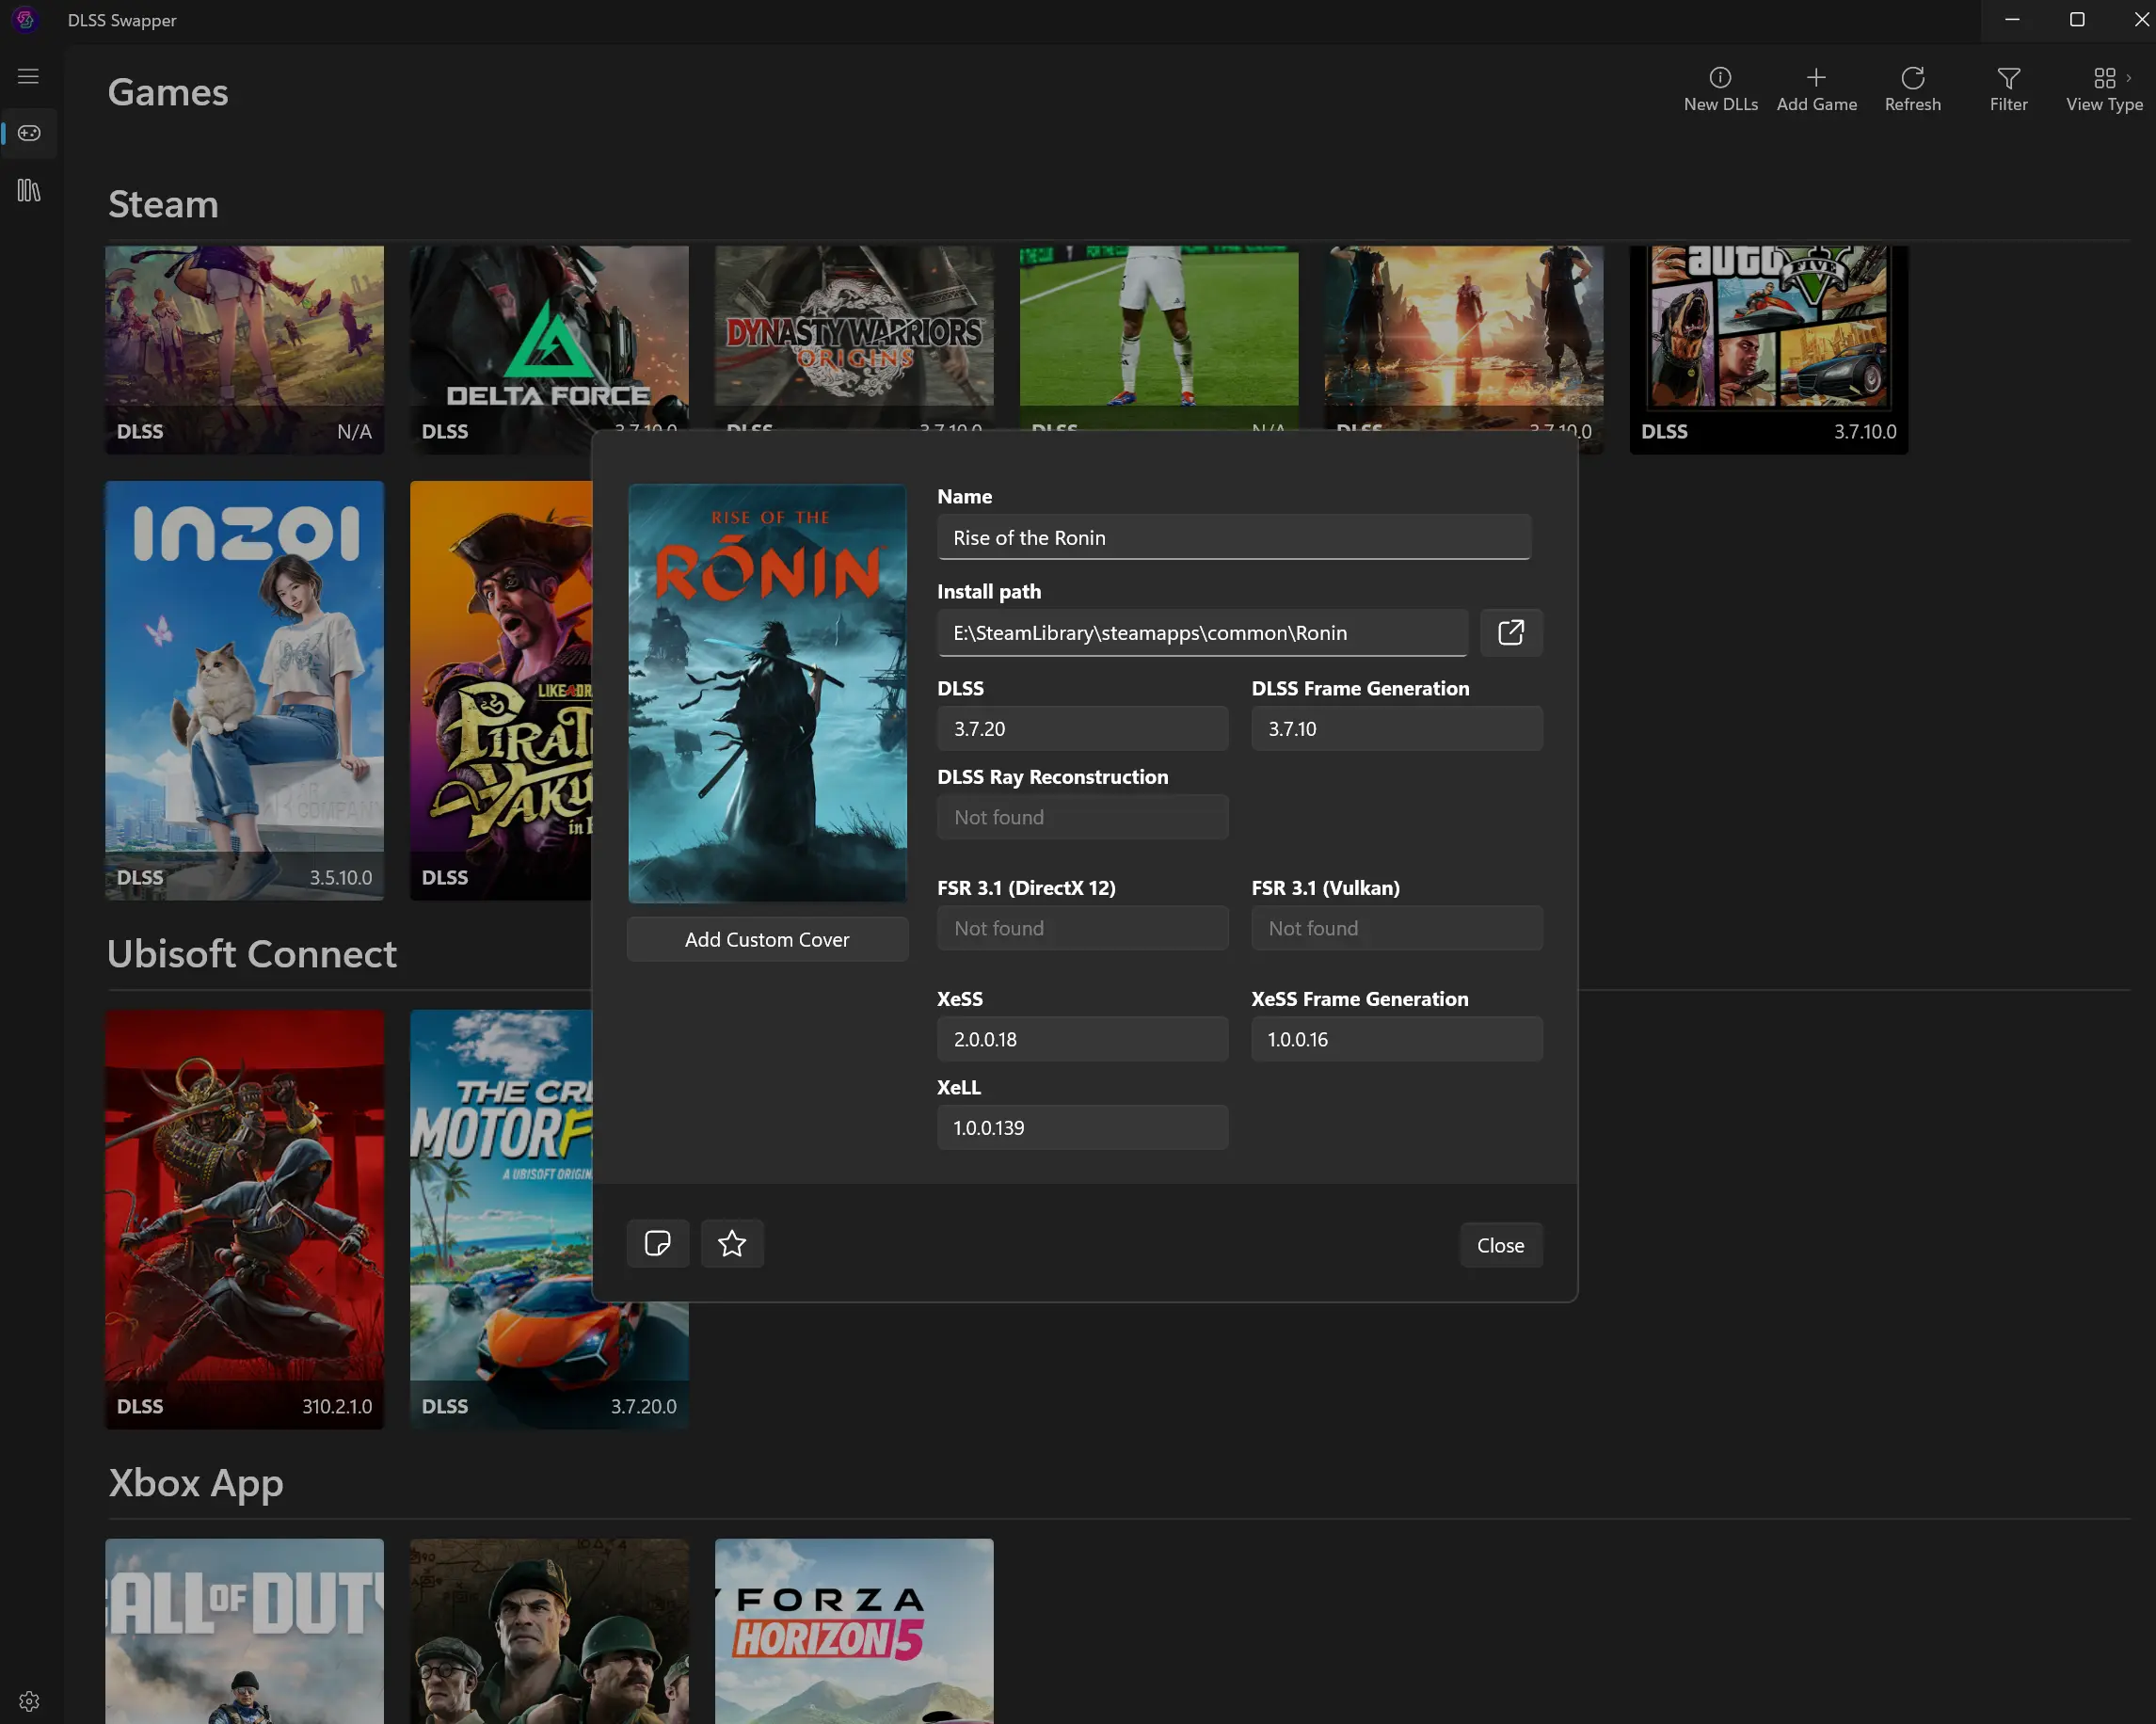The image size is (2156, 1724).
Task: Click the notes sticker icon button
Action: 657,1243
